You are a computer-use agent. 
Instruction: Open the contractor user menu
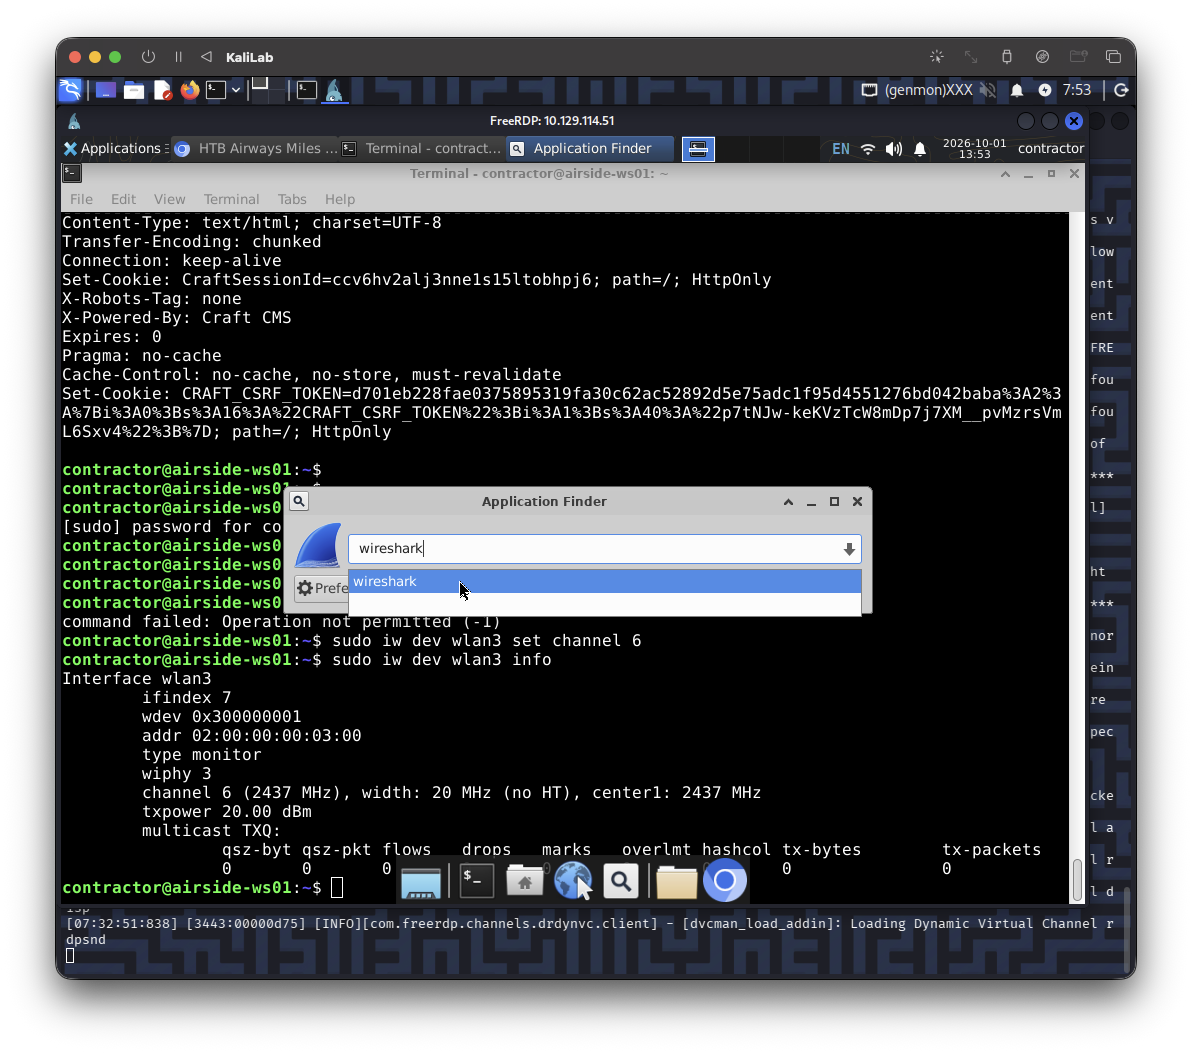click(x=1051, y=148)
